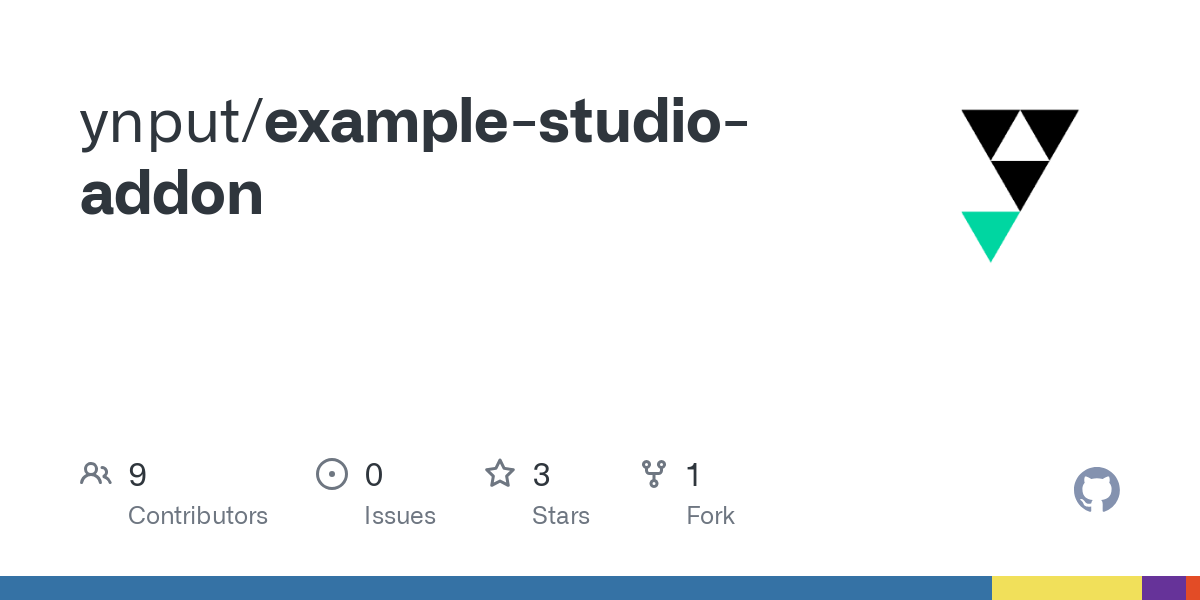Click the Ynput triangle logo
Image resolution: width=1200 pixels, height=600 pixels.
1020,186
